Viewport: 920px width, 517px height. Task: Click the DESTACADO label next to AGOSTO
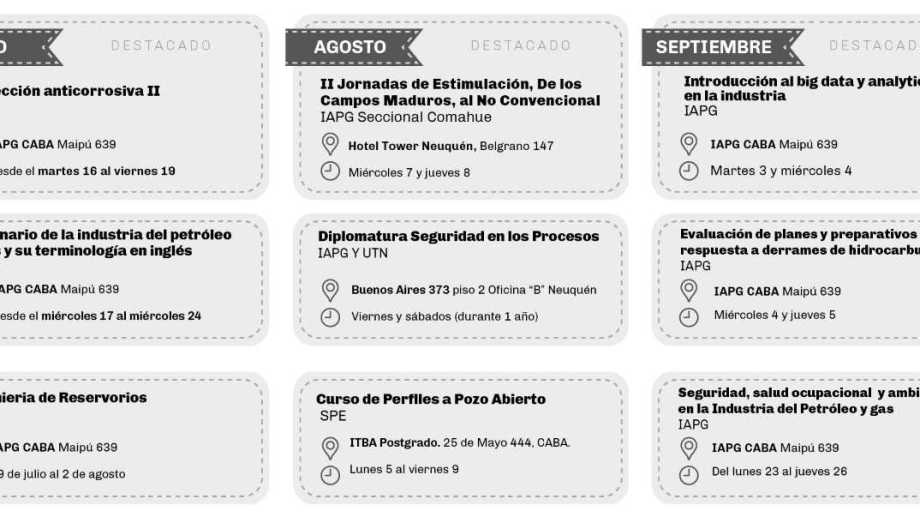click(x=521, y=46)
